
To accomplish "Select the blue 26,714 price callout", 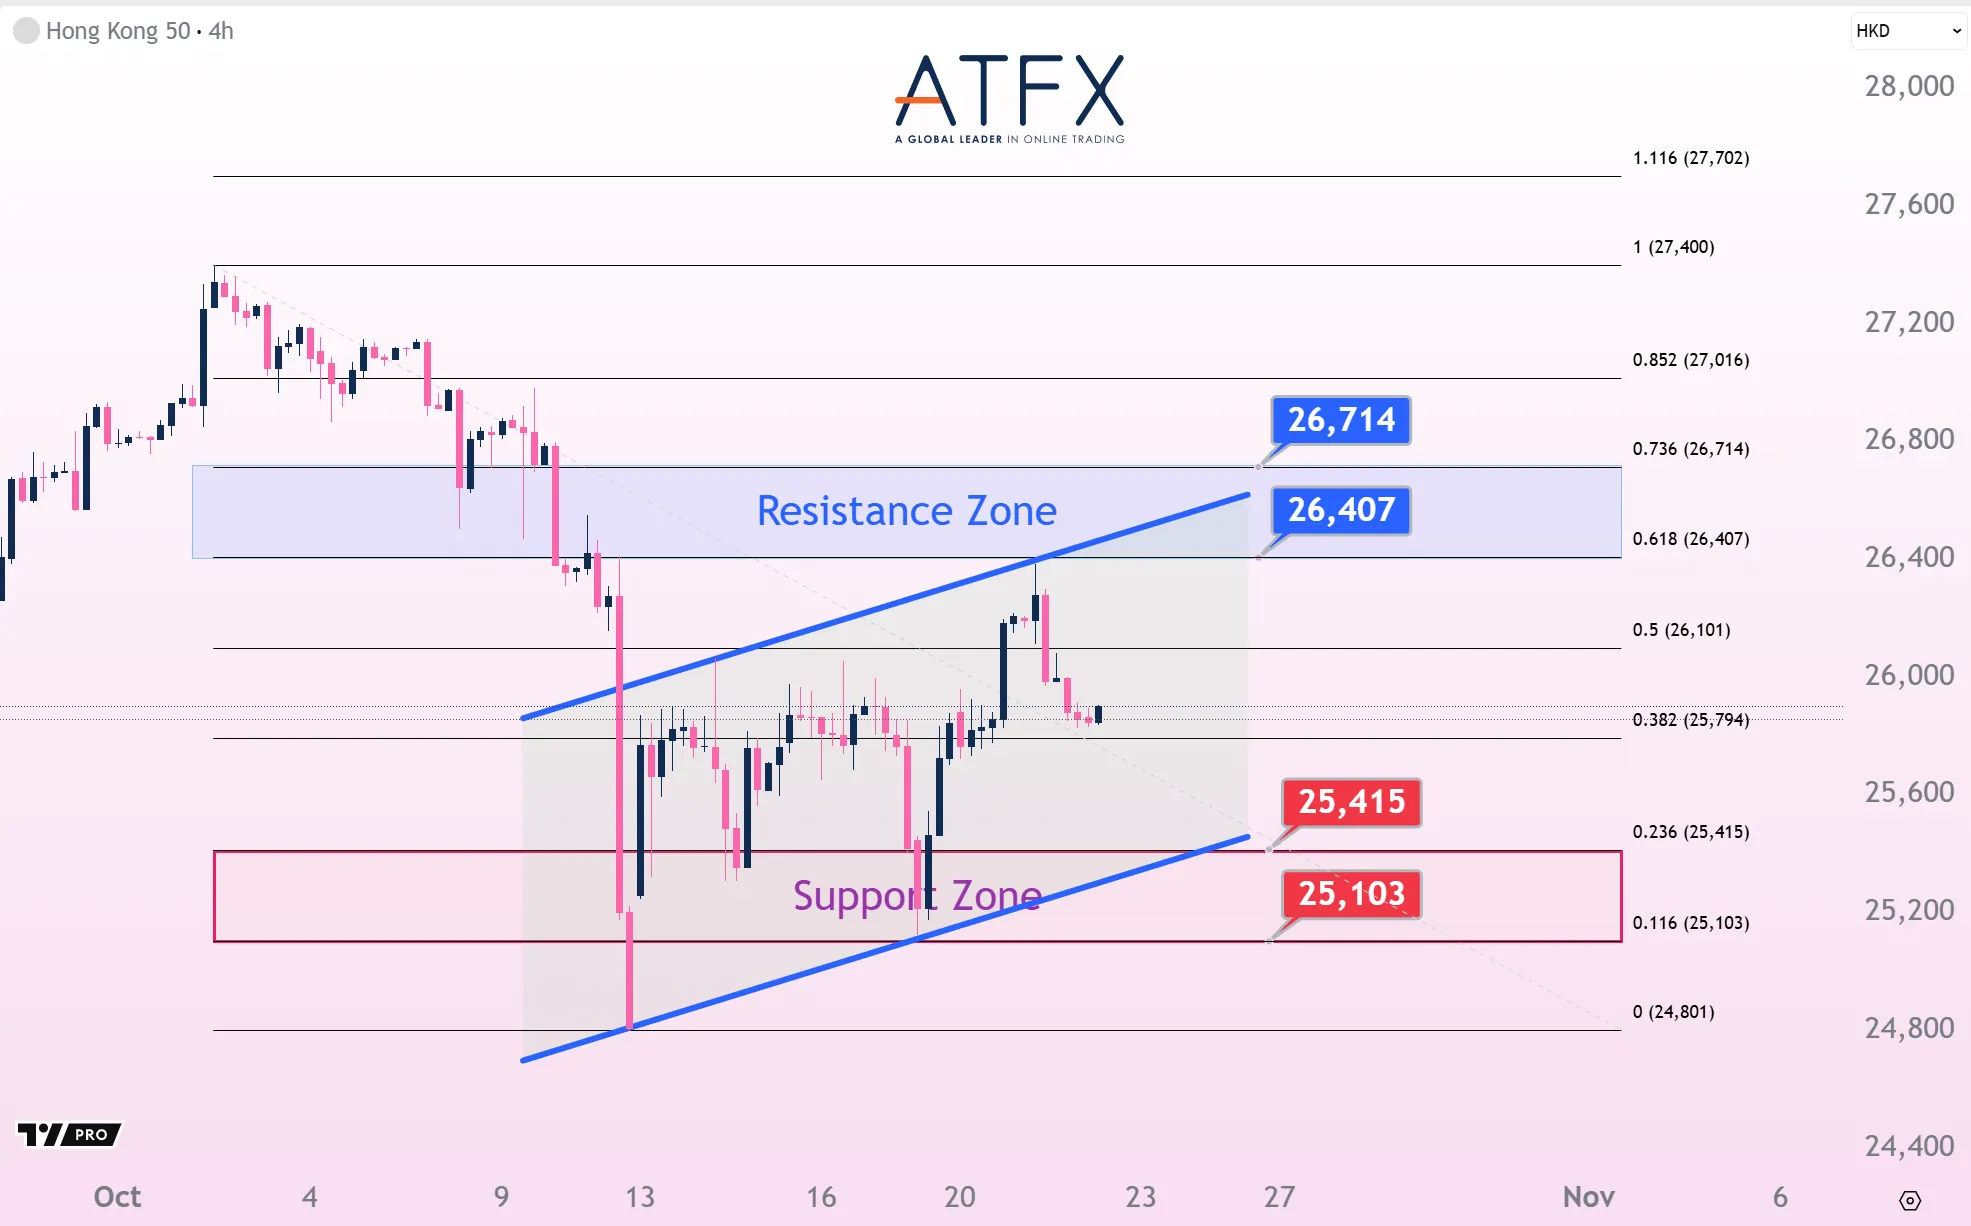I will (1340, 420).
